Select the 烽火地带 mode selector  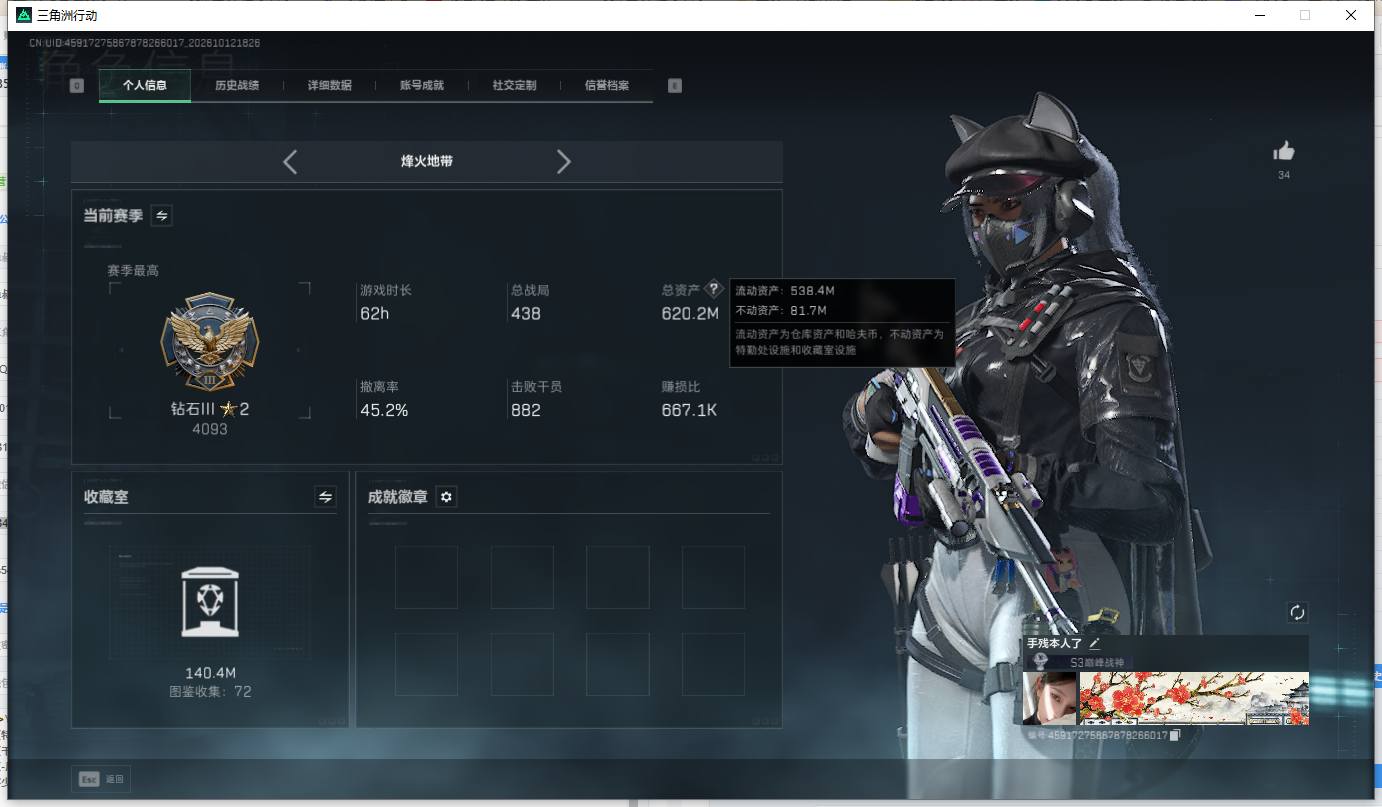pyautogui.click(x=427, y=161)
